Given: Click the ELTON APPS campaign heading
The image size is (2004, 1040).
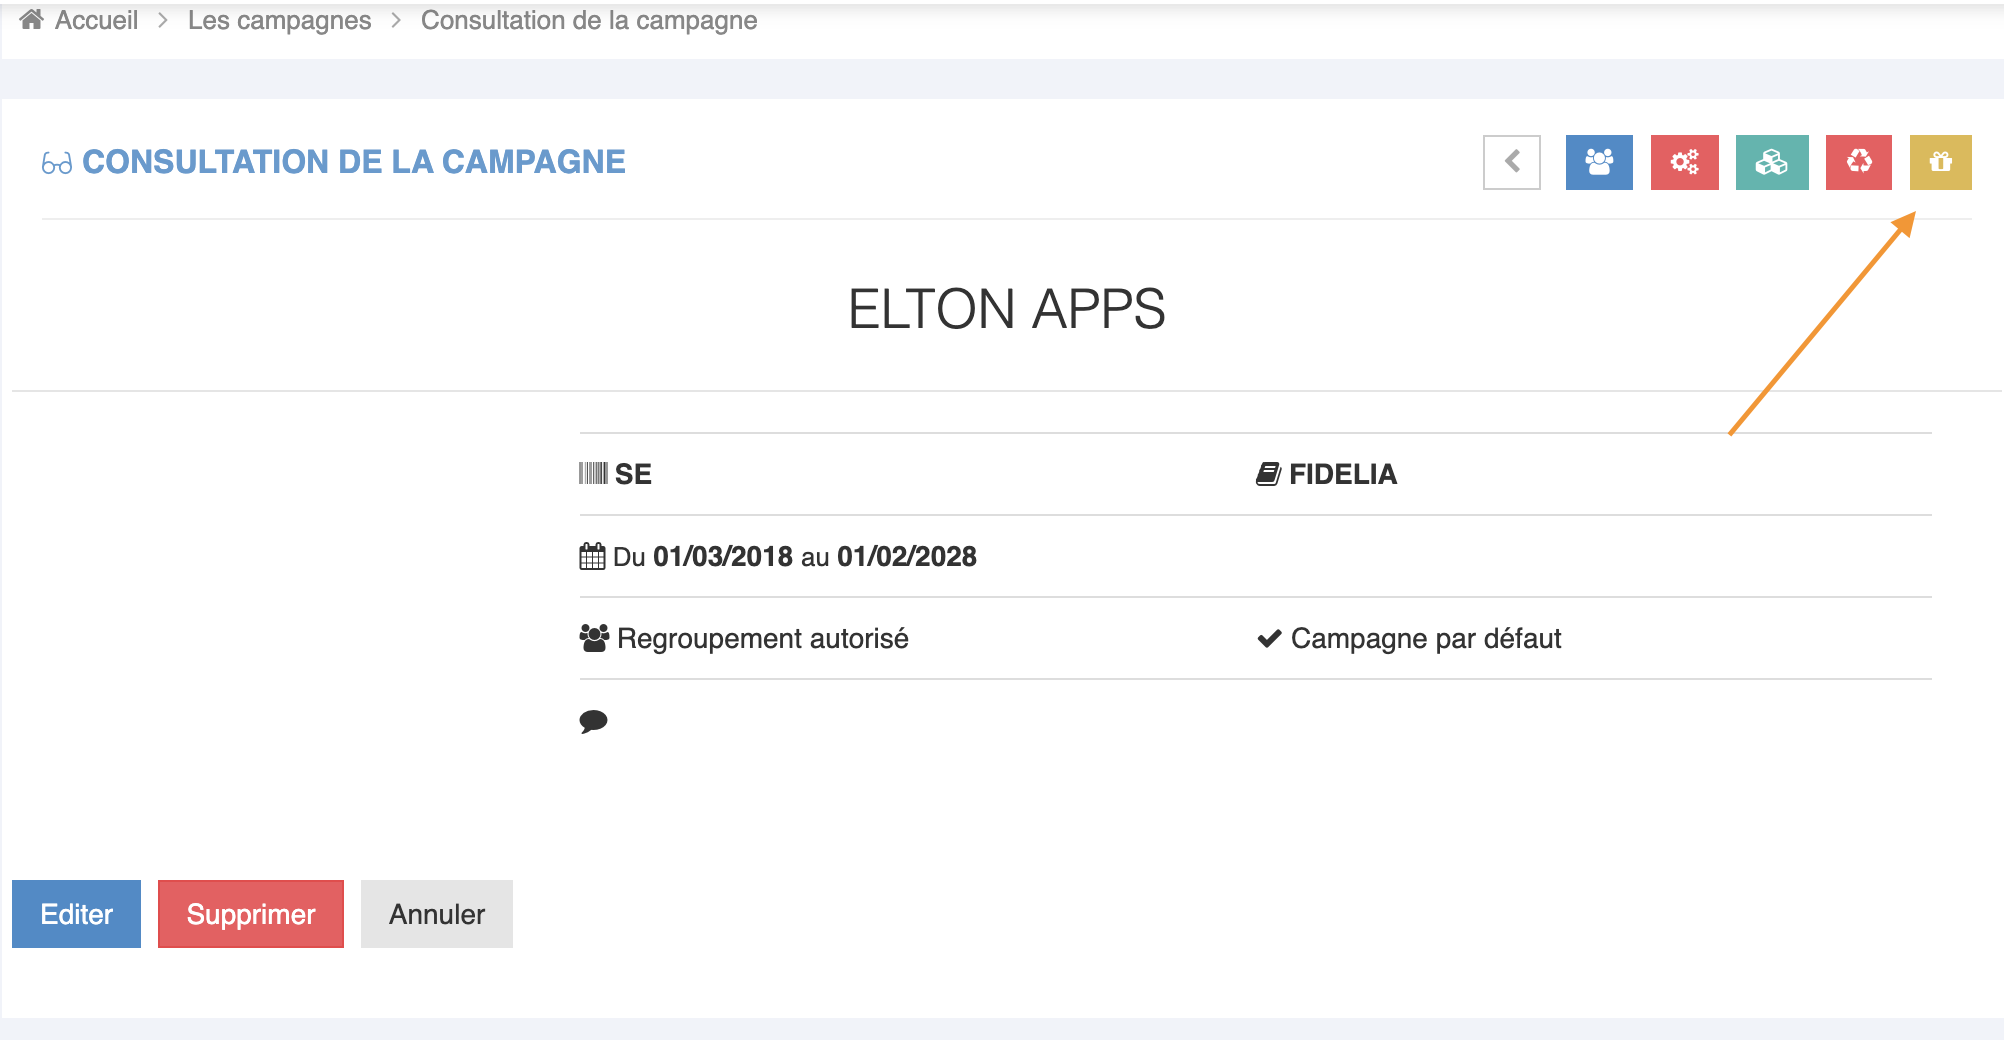Looking at the screenshot, I should [x=1006, y=309].
